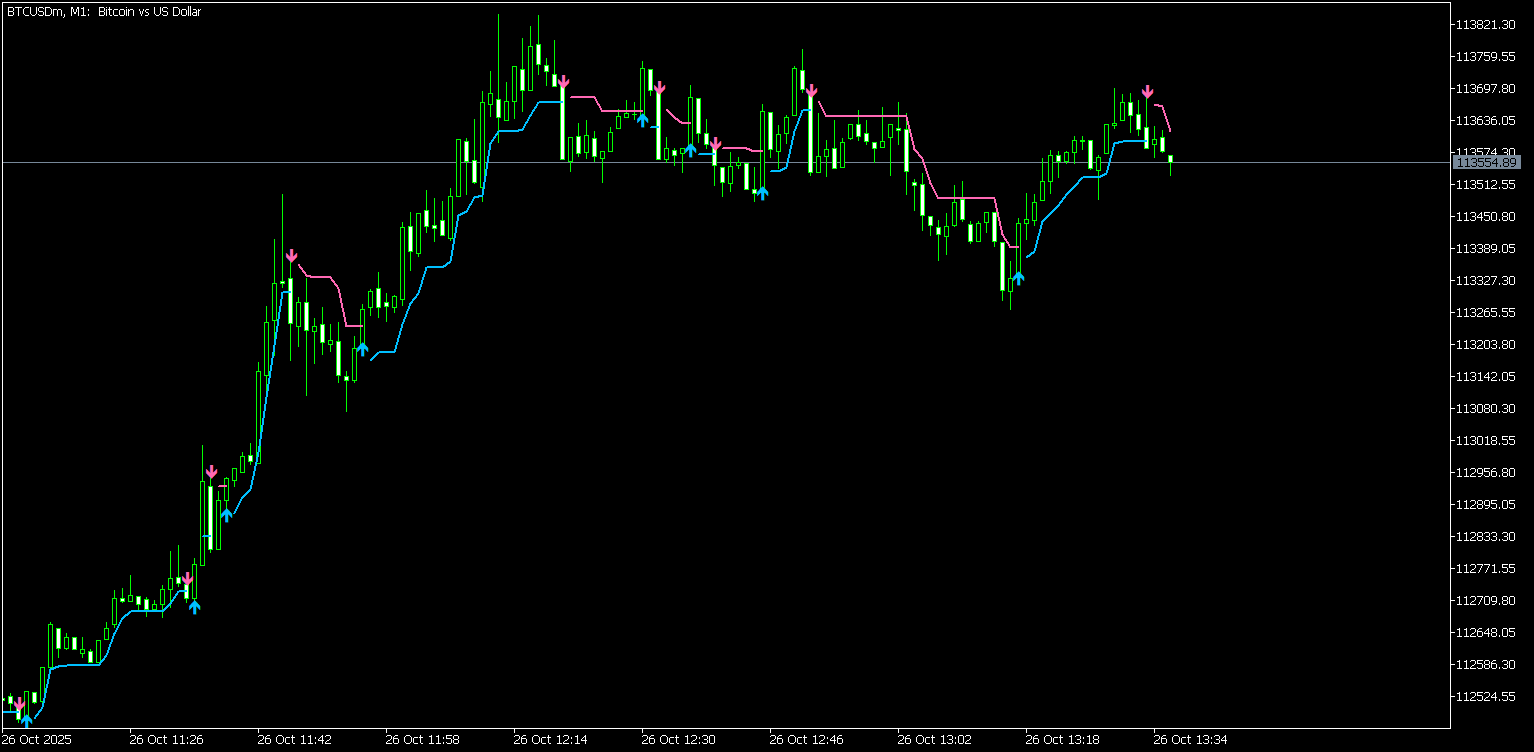The height and width of the screenshot is (752, 1534).
Task: Click the 26 Oct 13:18 time label
Action: (1062, 740)
